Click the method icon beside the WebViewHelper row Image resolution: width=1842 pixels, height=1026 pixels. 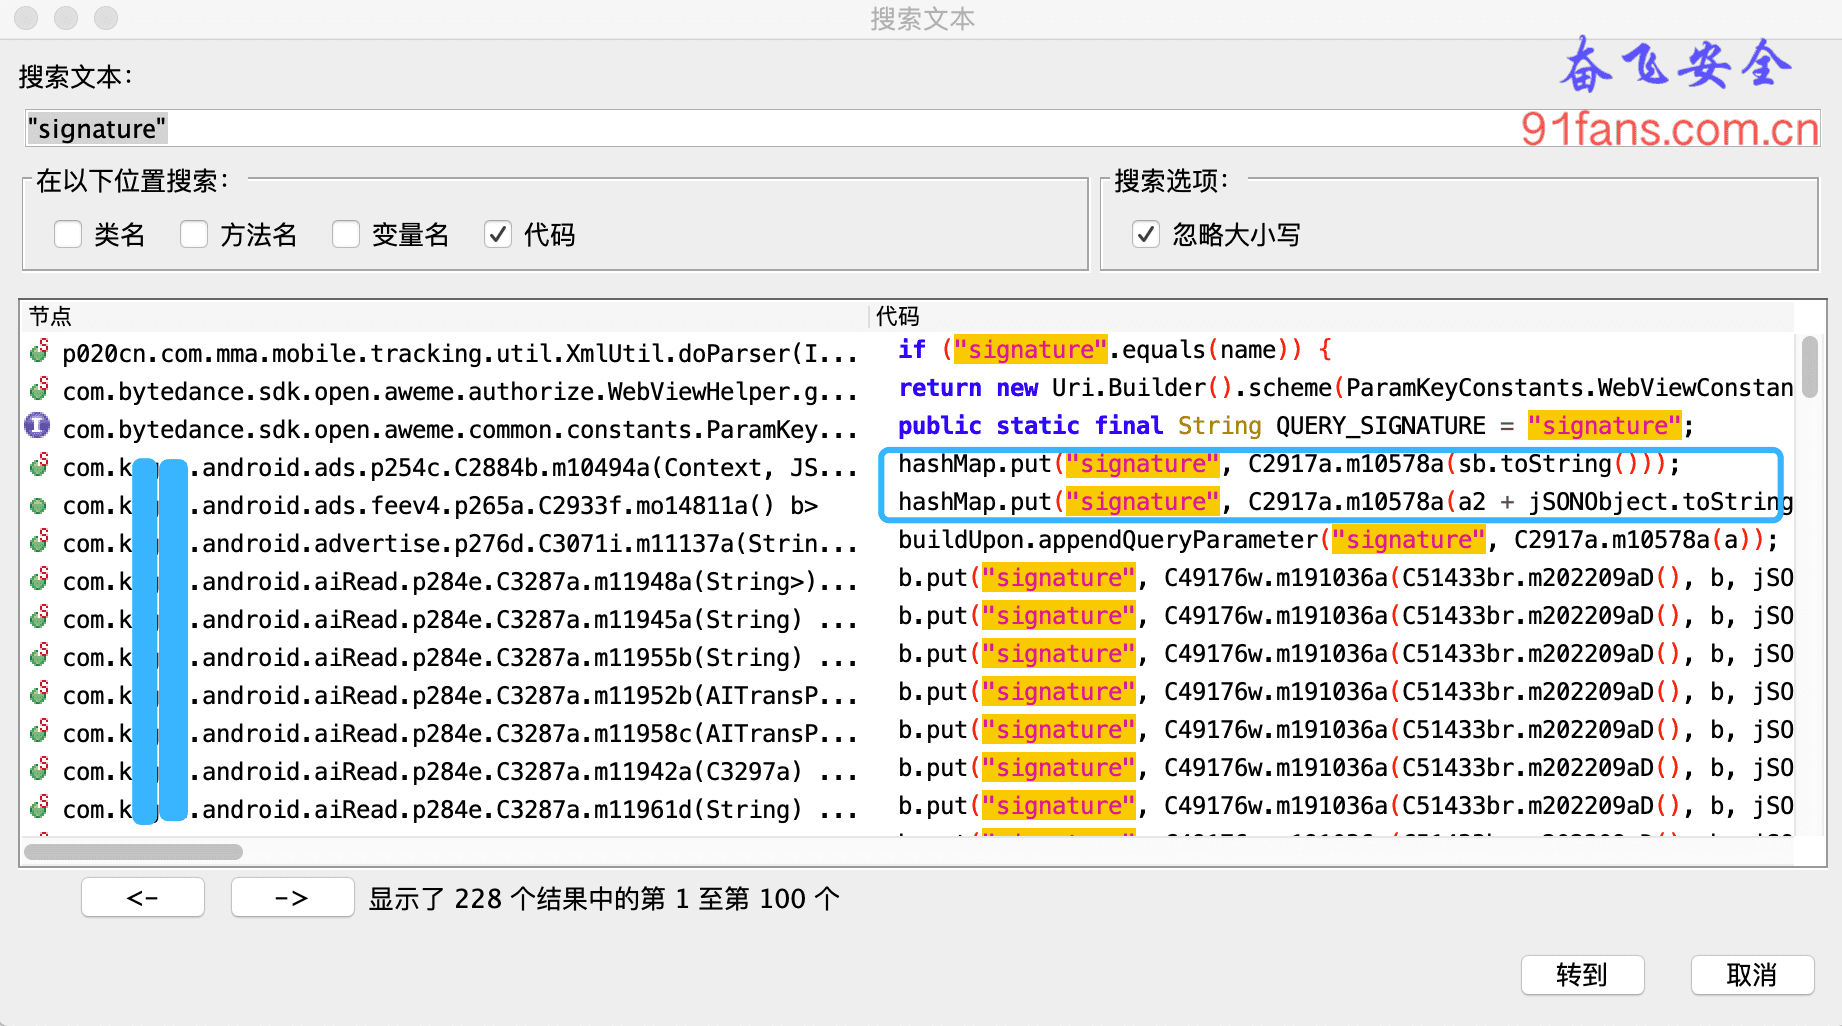39,390
